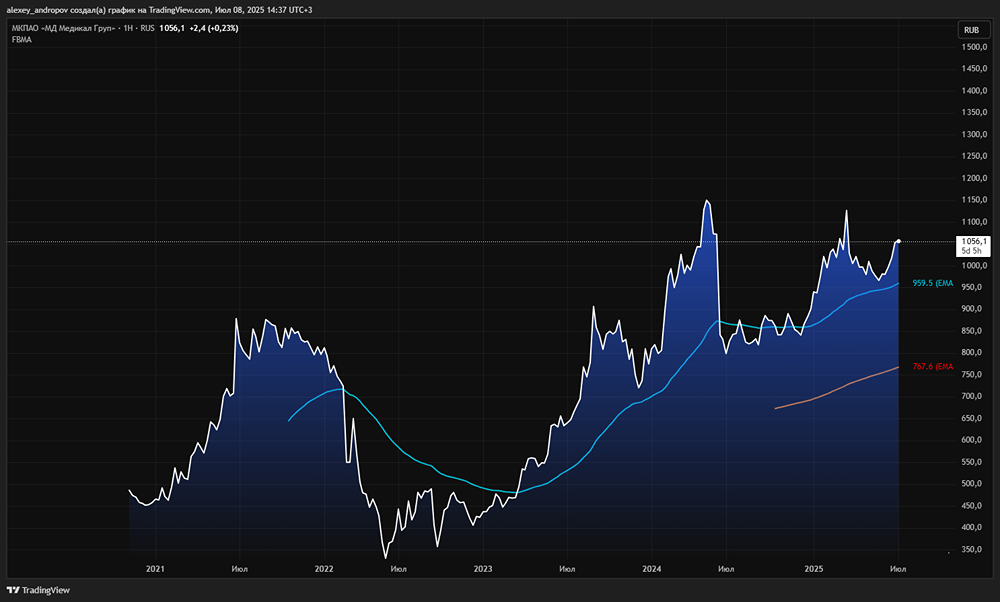The height and width of the screenshot is (602, 1000).
Task: Click the 2025 label on time axis
Action: (814, 569)
